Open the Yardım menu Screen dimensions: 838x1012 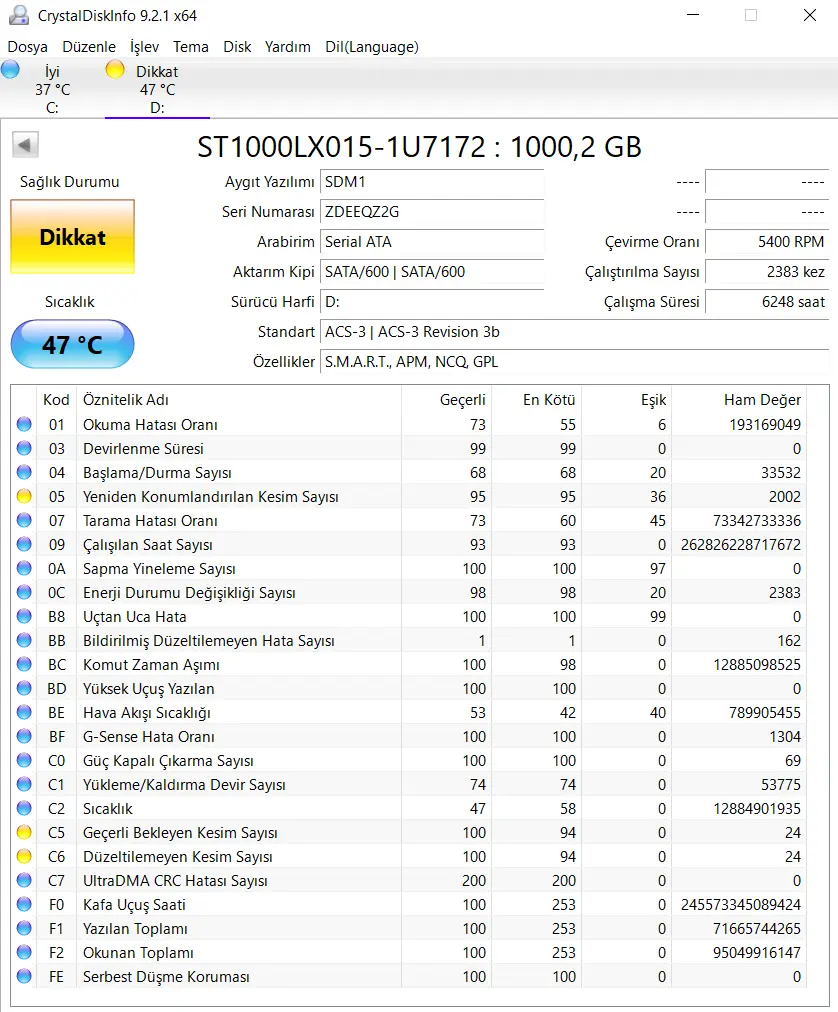[287, 47]
